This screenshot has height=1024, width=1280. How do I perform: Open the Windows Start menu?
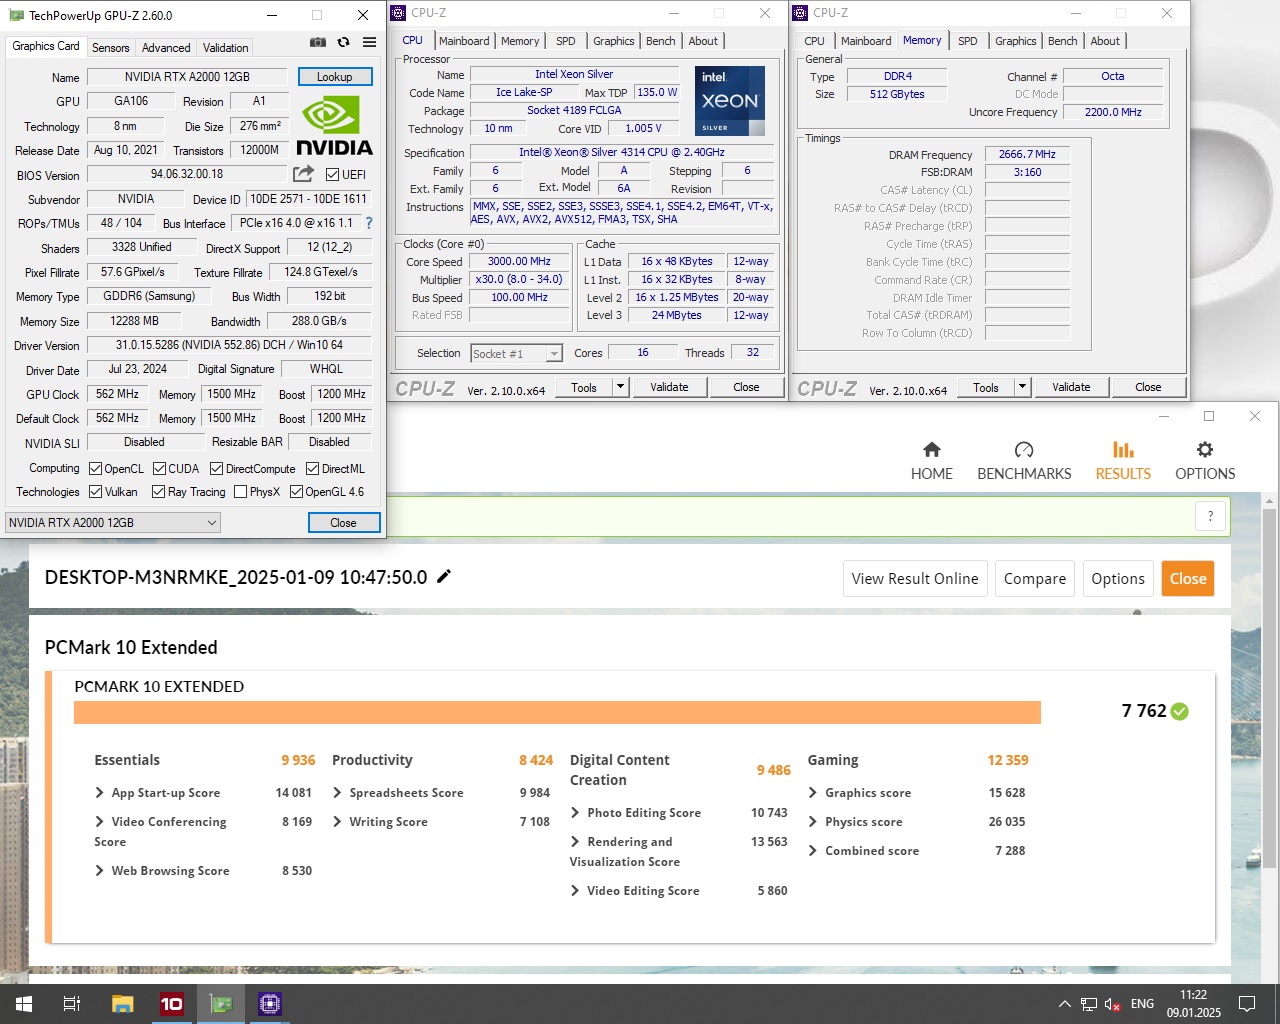(24, 1003)
